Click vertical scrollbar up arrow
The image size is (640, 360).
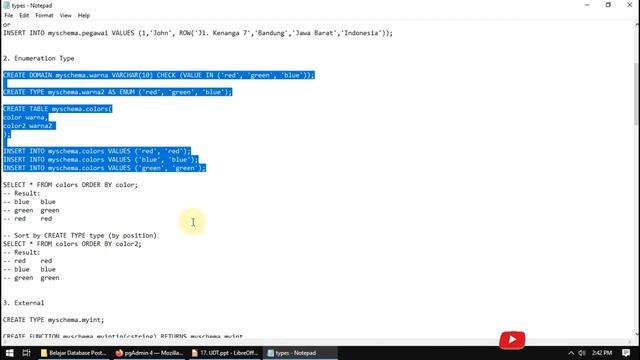point(636,24)
